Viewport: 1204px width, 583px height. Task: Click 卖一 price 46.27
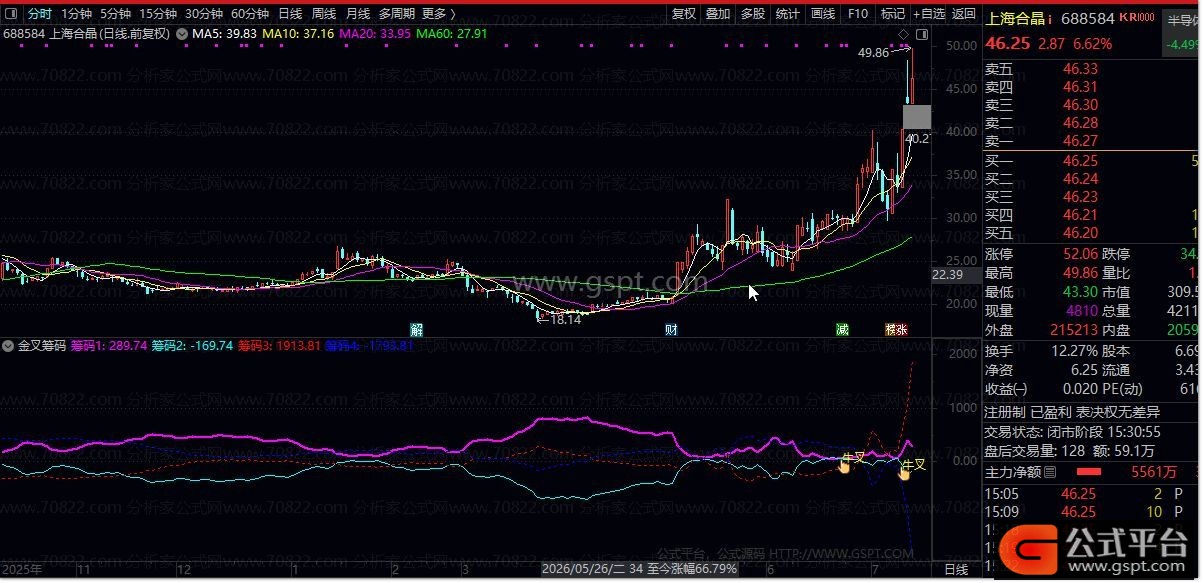click(x=1080, y=141)
